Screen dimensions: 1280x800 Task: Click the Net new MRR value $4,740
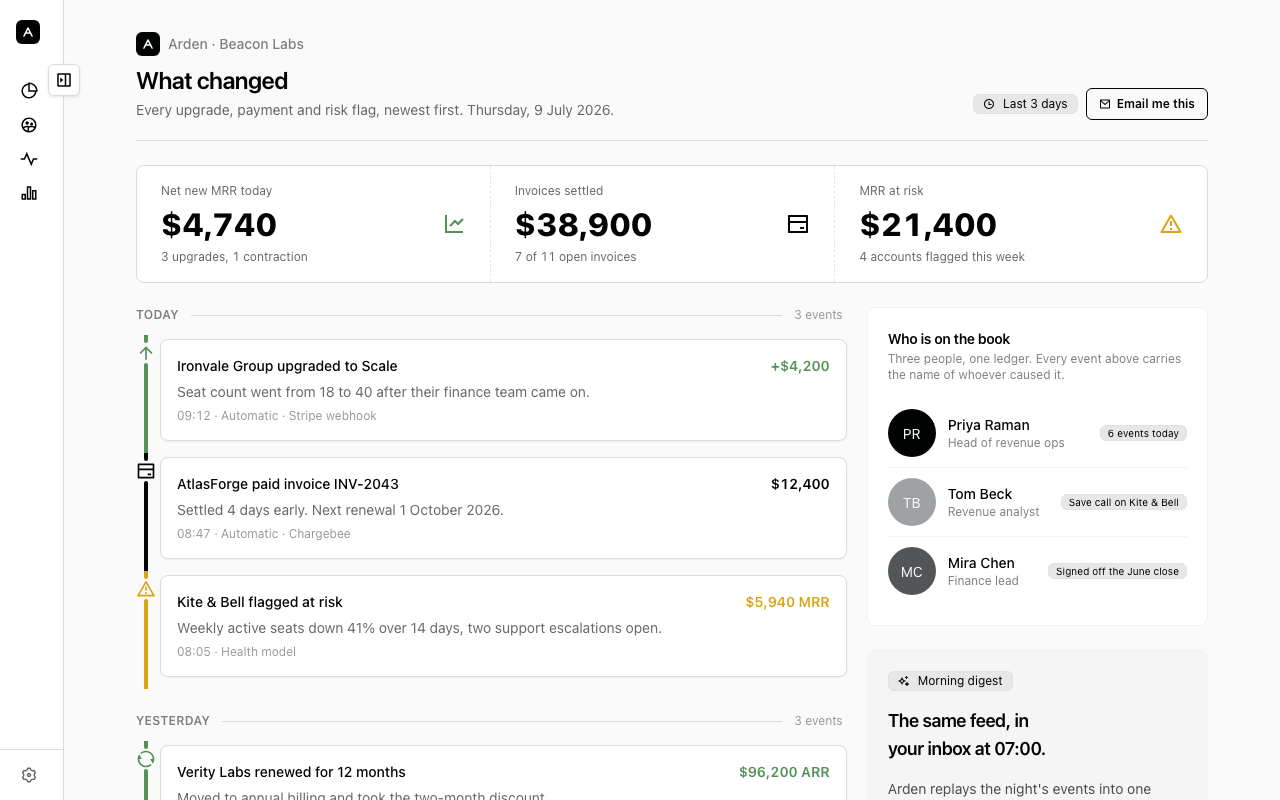[x=219, y=225]
